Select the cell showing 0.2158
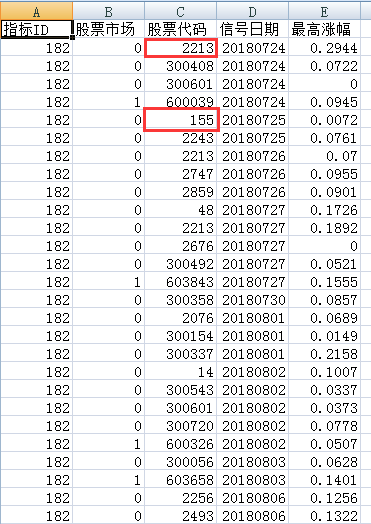 325,354
